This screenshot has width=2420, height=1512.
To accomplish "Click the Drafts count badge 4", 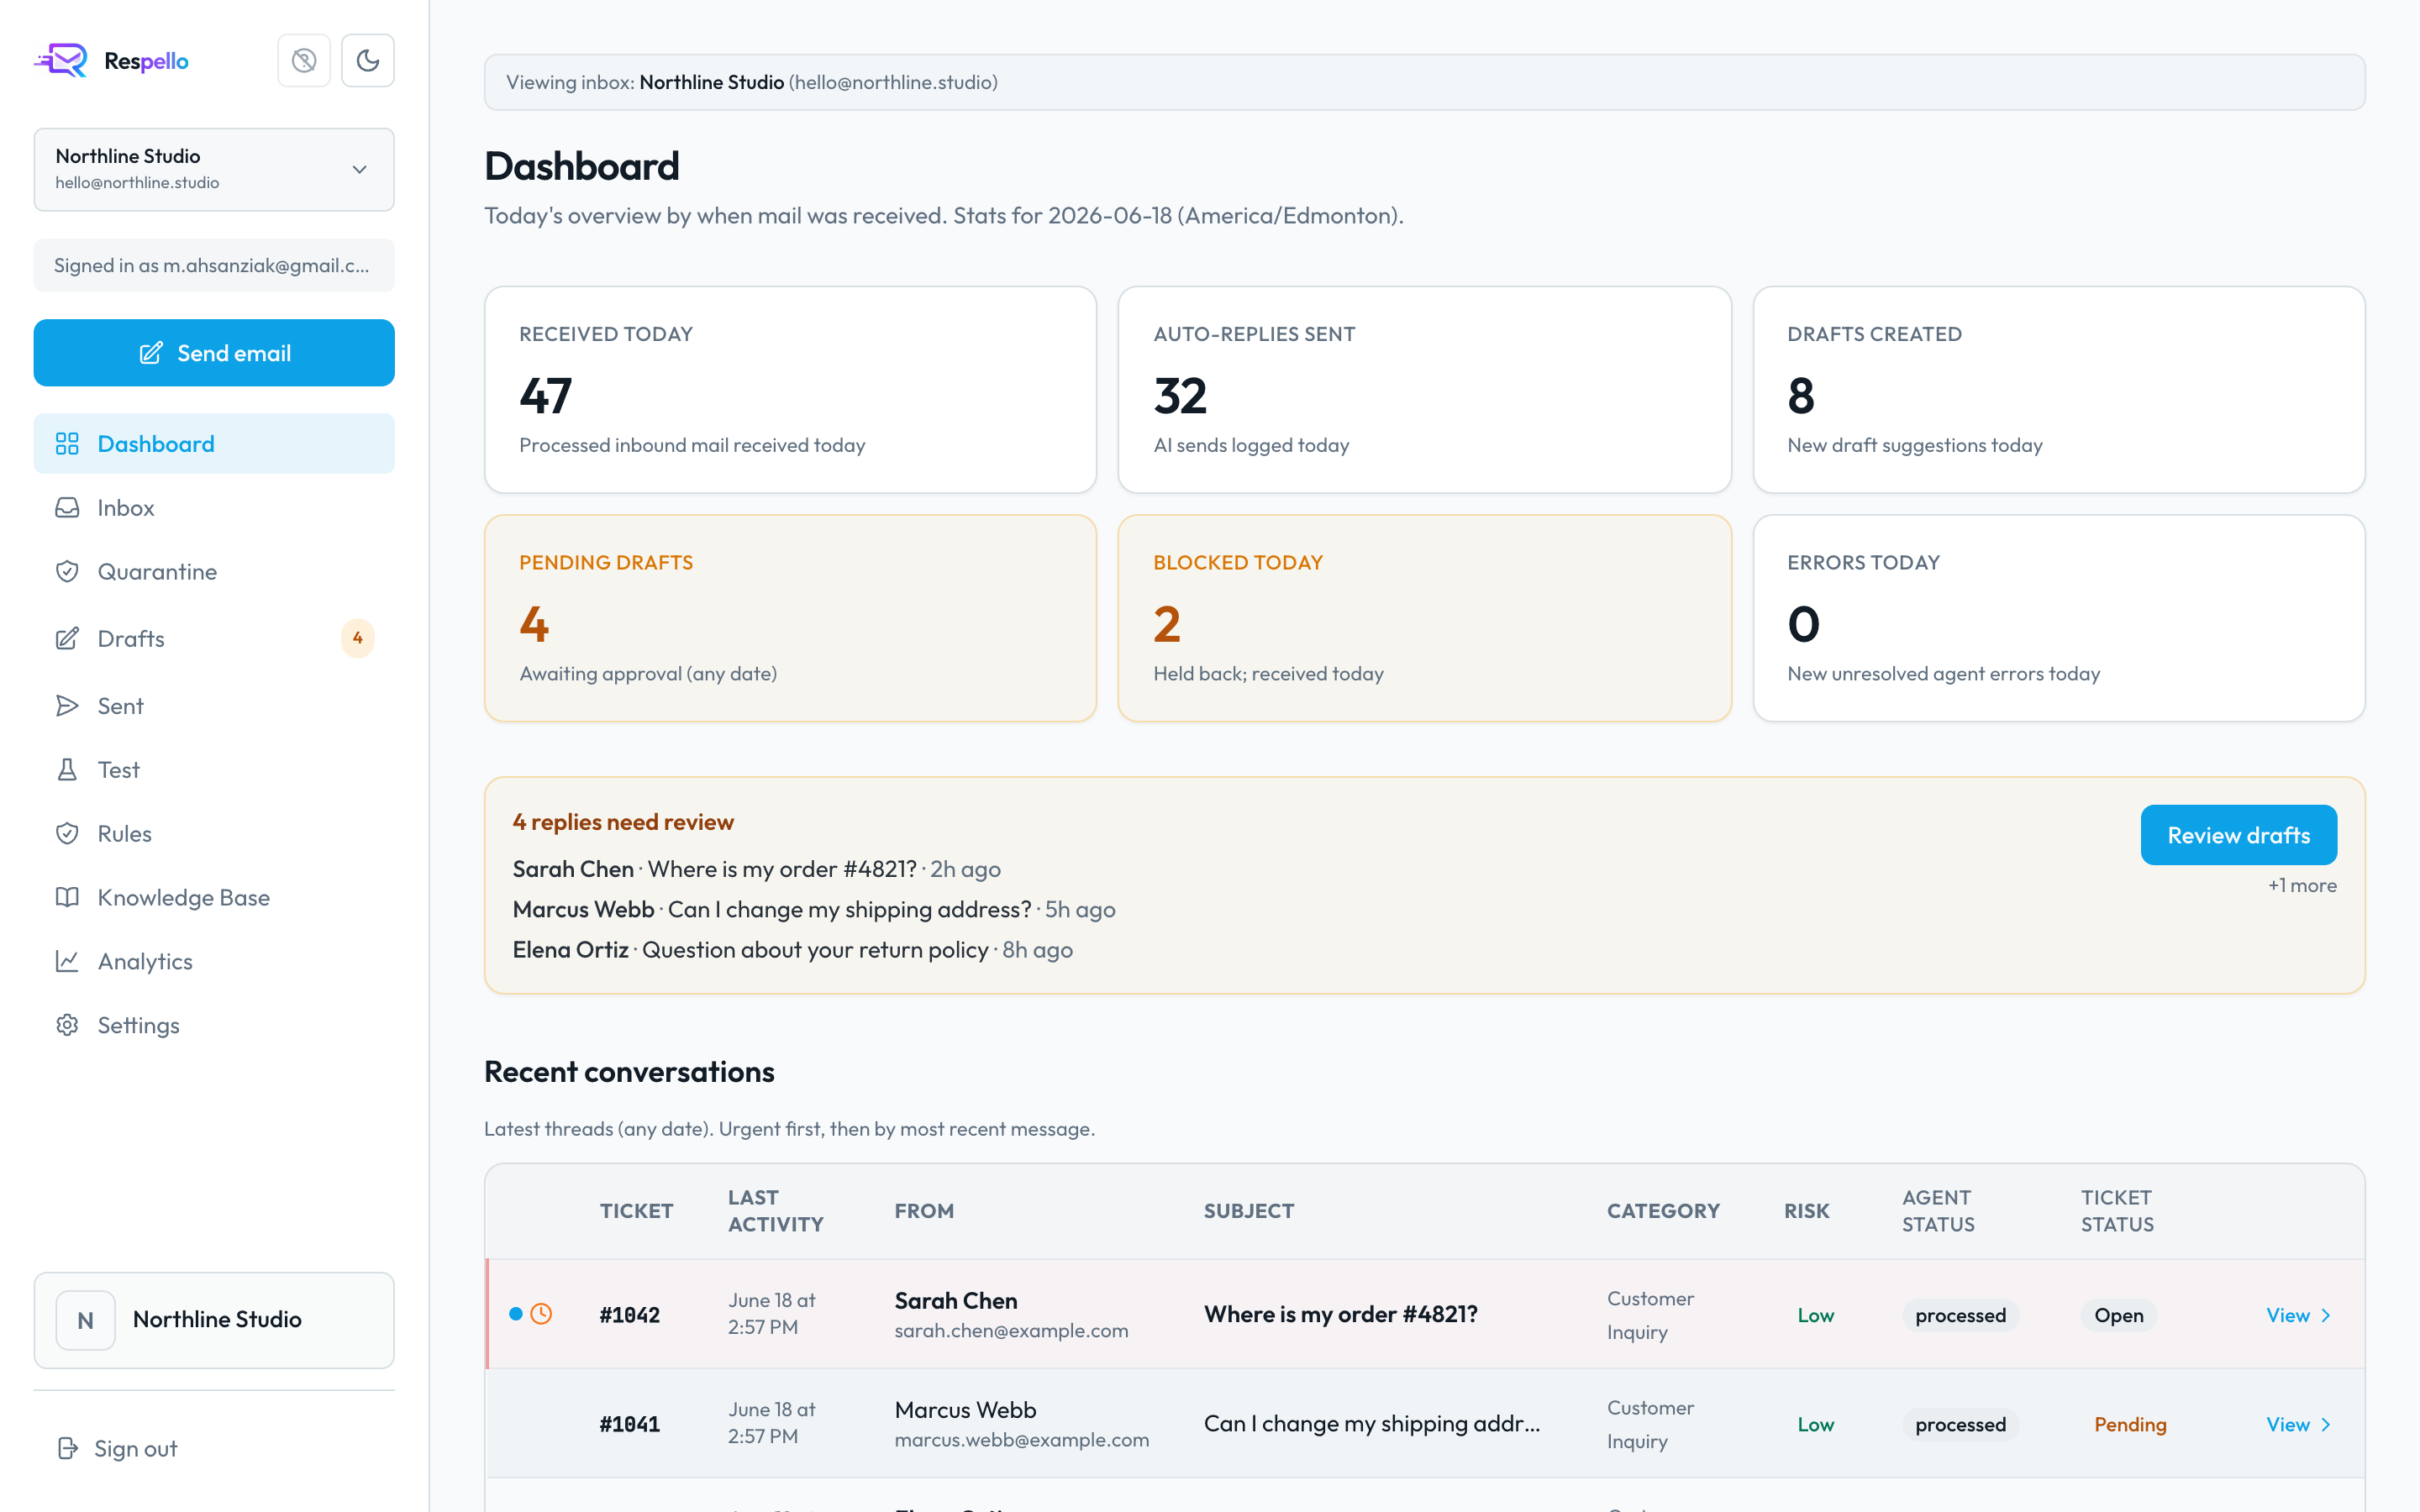I will (357, 638).
